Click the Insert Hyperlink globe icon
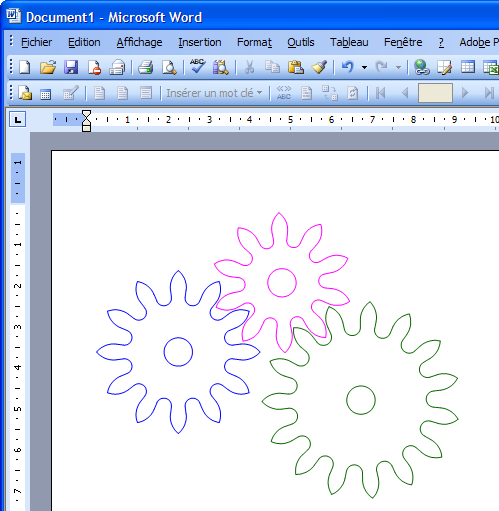The height and width of the screenshot is (511, 499). tap(421, 67)
